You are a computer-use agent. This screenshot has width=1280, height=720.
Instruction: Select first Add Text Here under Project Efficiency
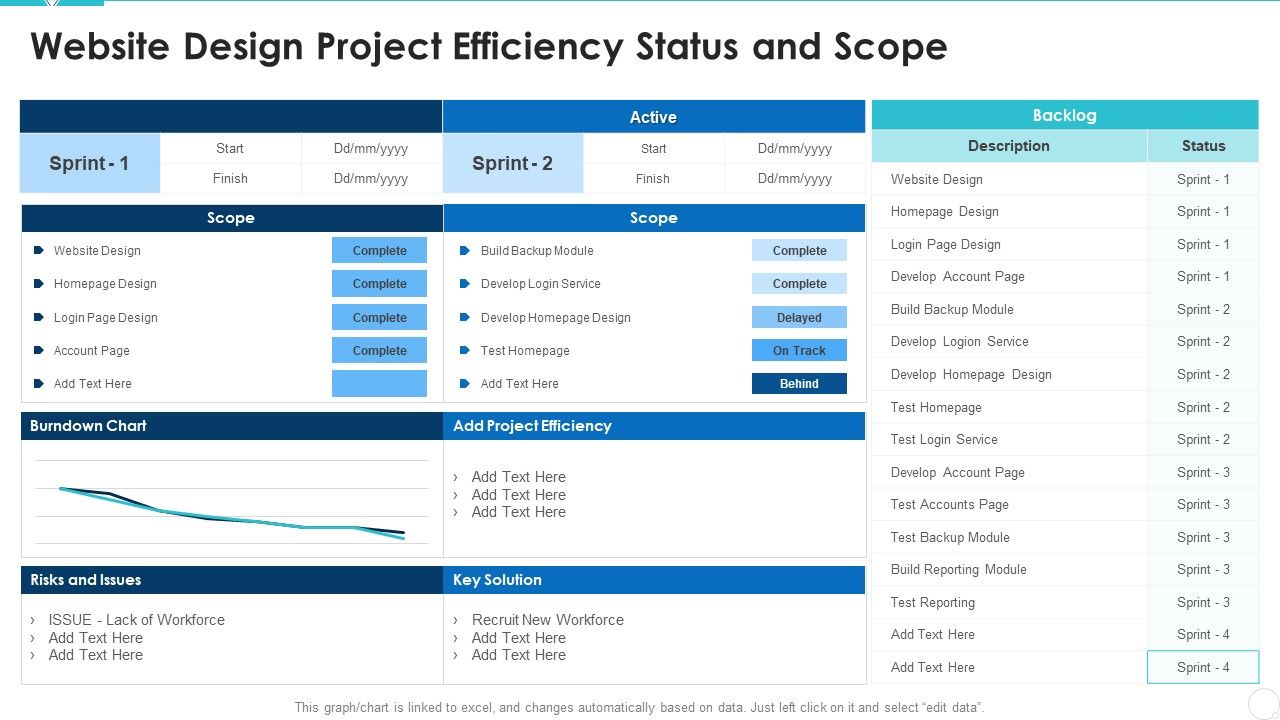[518, 477]
